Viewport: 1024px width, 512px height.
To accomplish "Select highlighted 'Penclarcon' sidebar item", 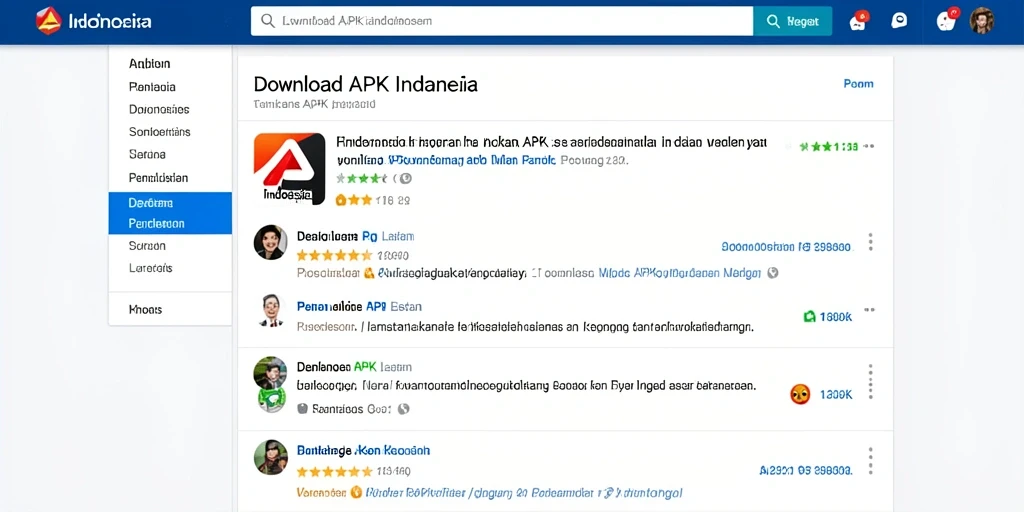I will [x=170, y=223].
